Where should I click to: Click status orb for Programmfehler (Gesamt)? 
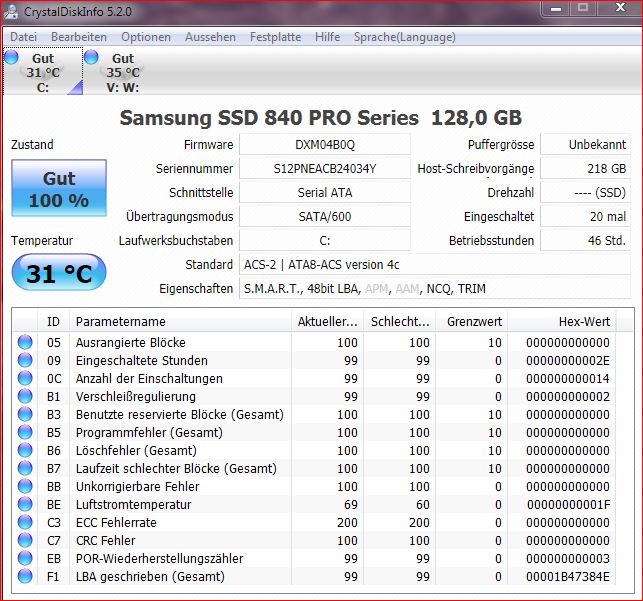tap(25, 432)
